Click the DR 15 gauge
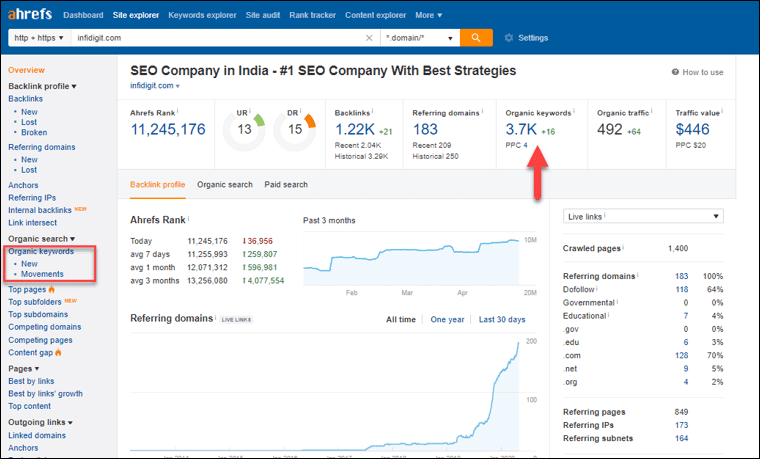This screenshot has width=760, height=459. [295, 129]
